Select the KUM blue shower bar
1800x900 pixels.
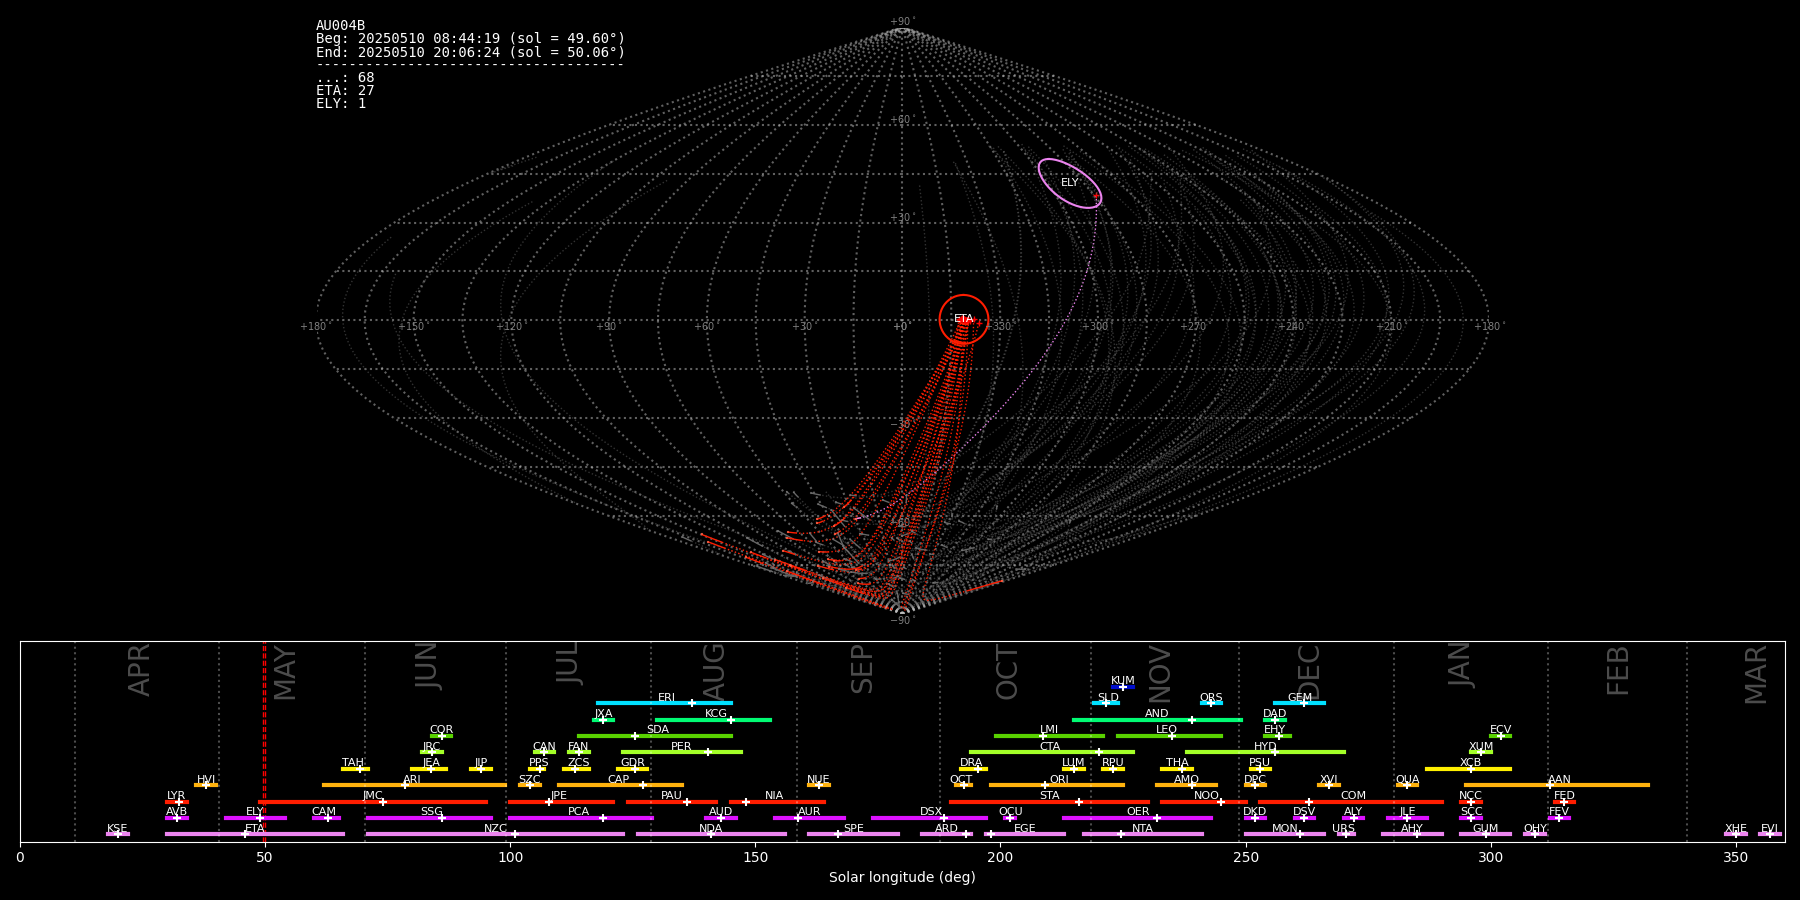coord(1123,687)
